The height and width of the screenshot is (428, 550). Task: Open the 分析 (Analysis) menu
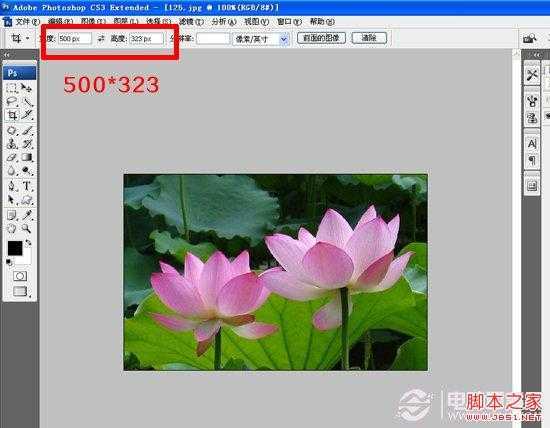click(224, 22)
